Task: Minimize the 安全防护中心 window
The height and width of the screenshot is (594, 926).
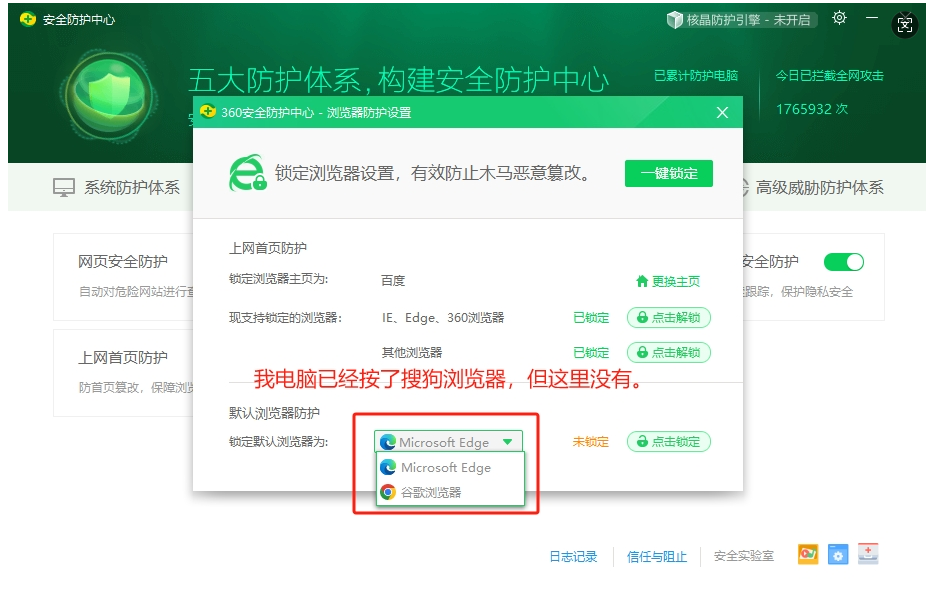Action: 872,18
